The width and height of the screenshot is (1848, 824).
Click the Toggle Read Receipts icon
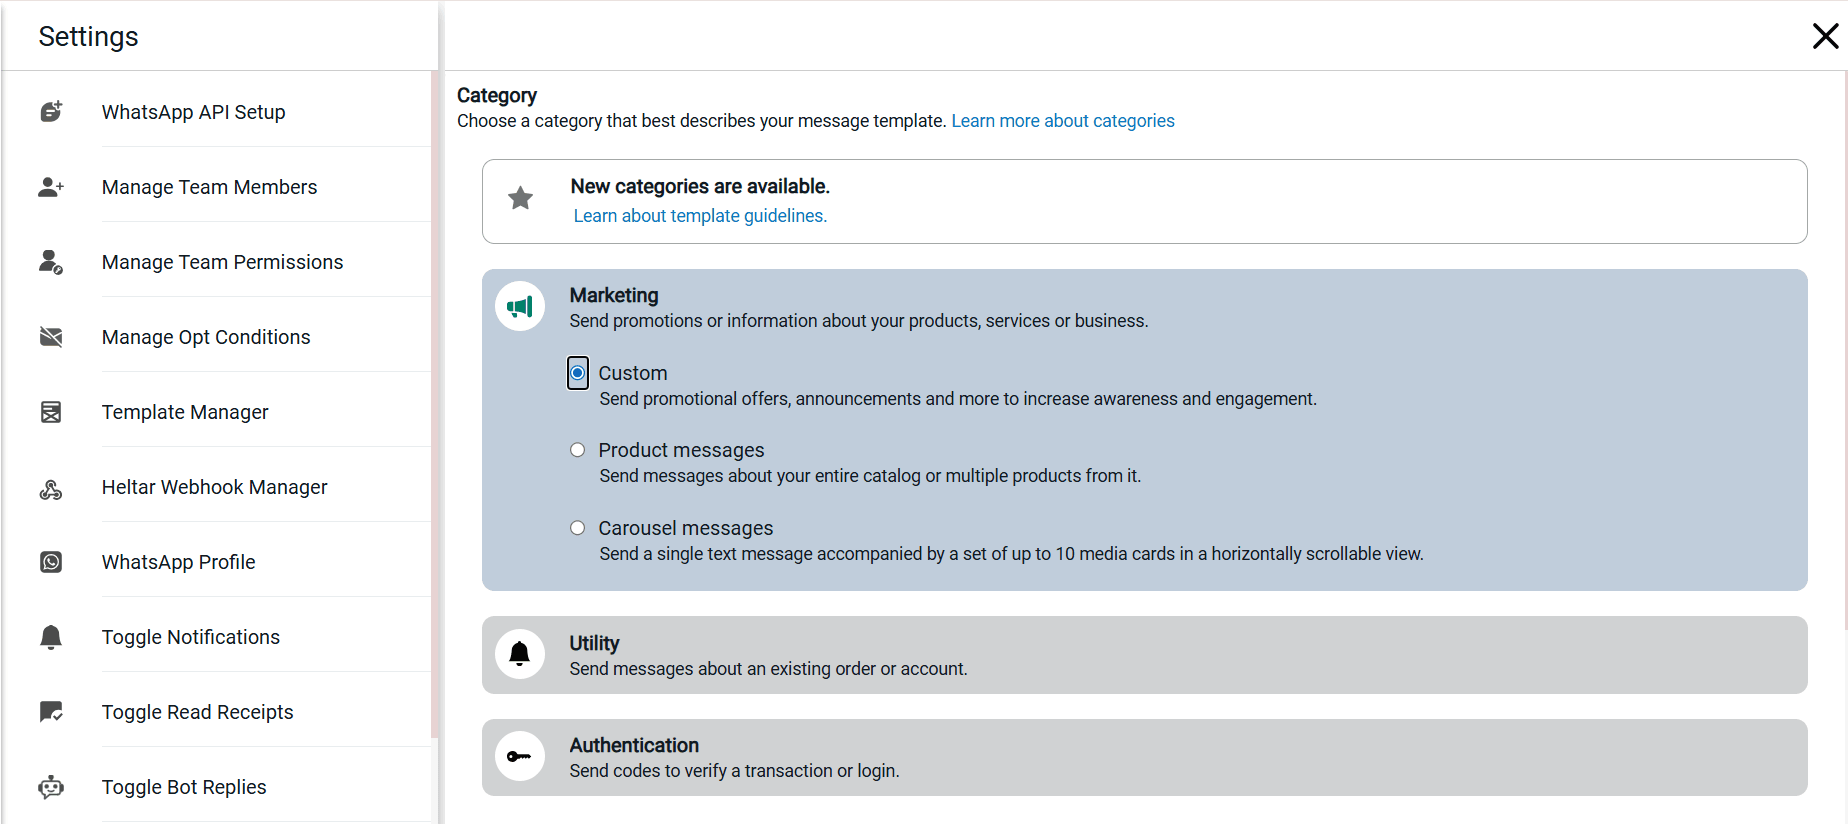[51, 712]
